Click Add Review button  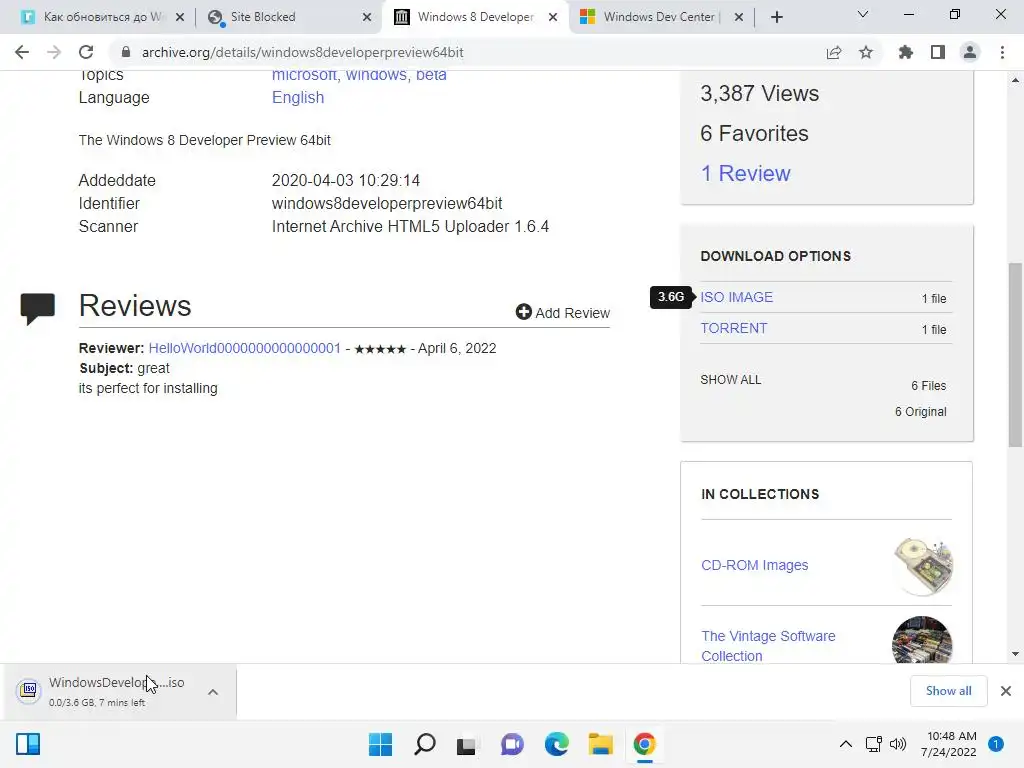pyautogui.click(x=563, y=313)
